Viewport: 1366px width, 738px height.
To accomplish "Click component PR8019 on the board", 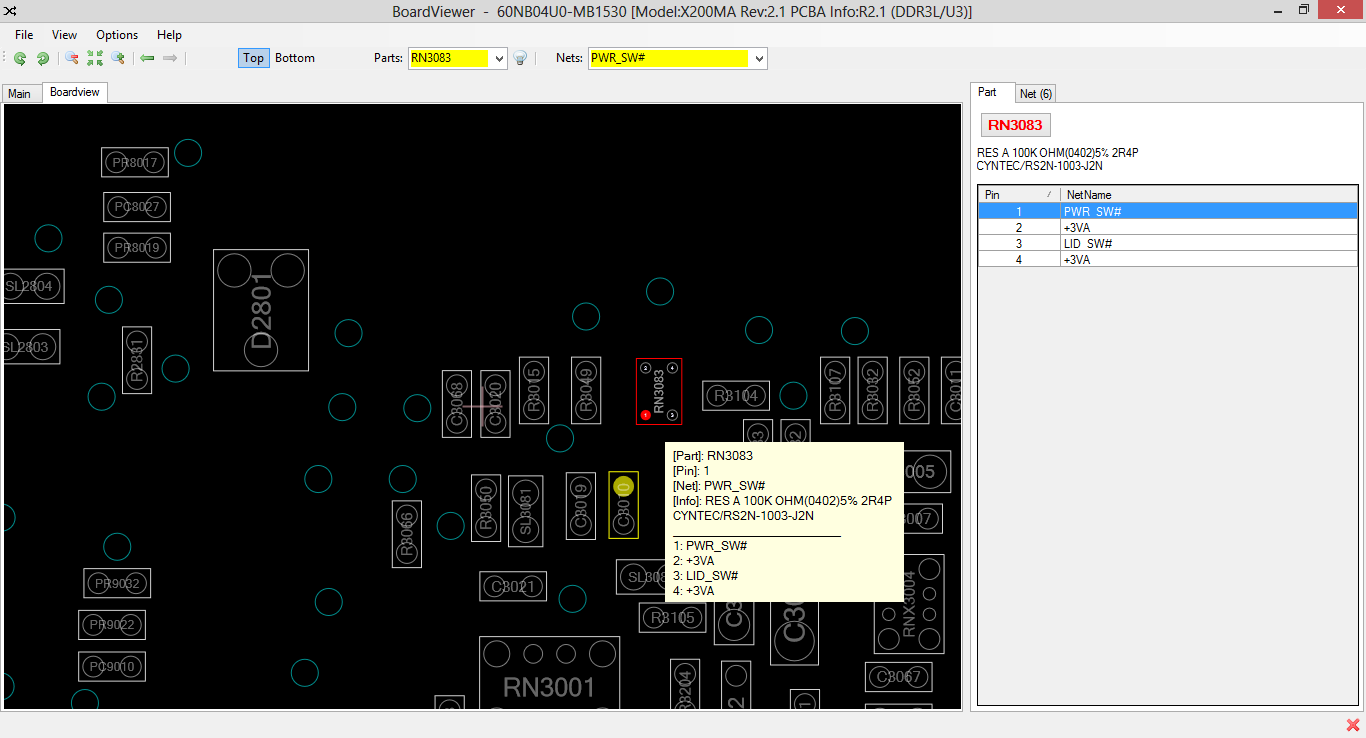I will (137, 247).
